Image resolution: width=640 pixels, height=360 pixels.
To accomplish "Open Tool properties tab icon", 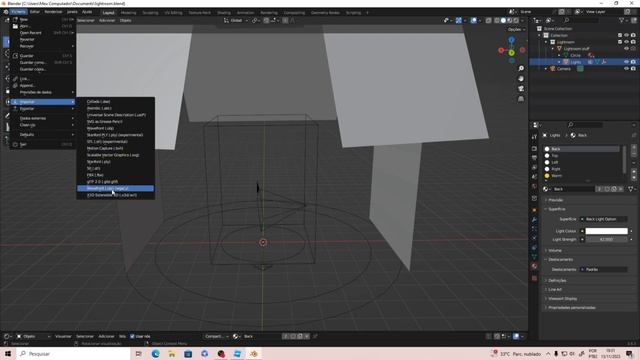I will (534, 137).
